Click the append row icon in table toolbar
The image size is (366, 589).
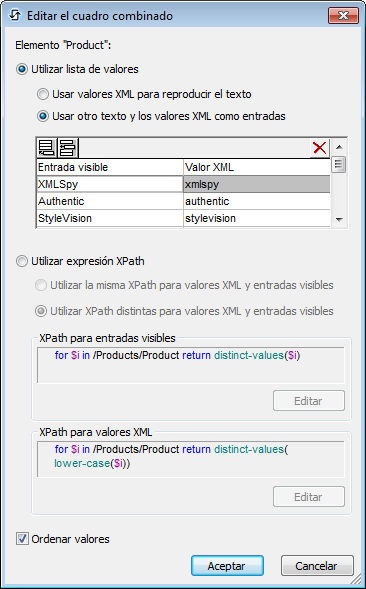point(47,148)
